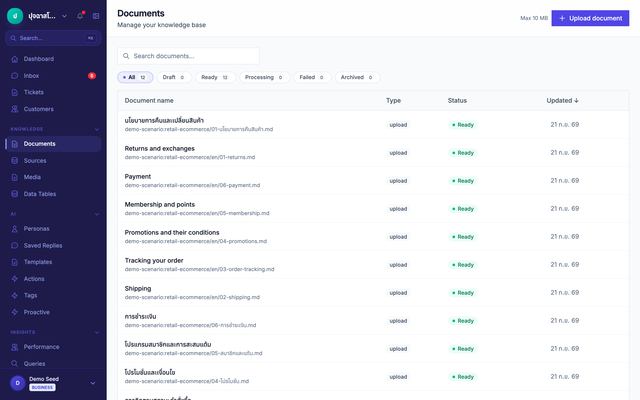Collapse the AI section
640x400 pixels.
tap(97, 214)
